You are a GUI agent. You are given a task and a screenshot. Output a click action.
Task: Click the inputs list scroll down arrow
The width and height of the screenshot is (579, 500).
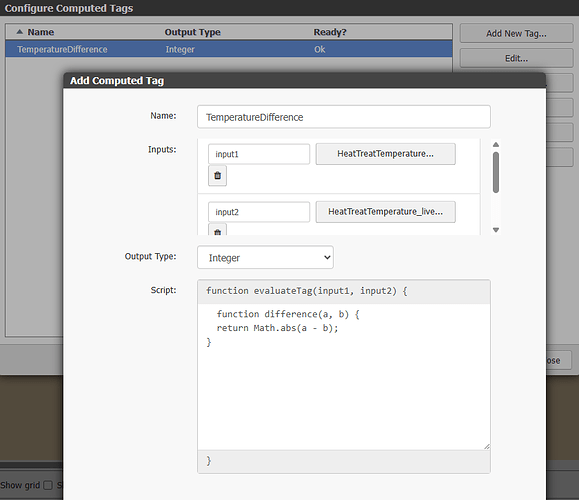point(496,230)
